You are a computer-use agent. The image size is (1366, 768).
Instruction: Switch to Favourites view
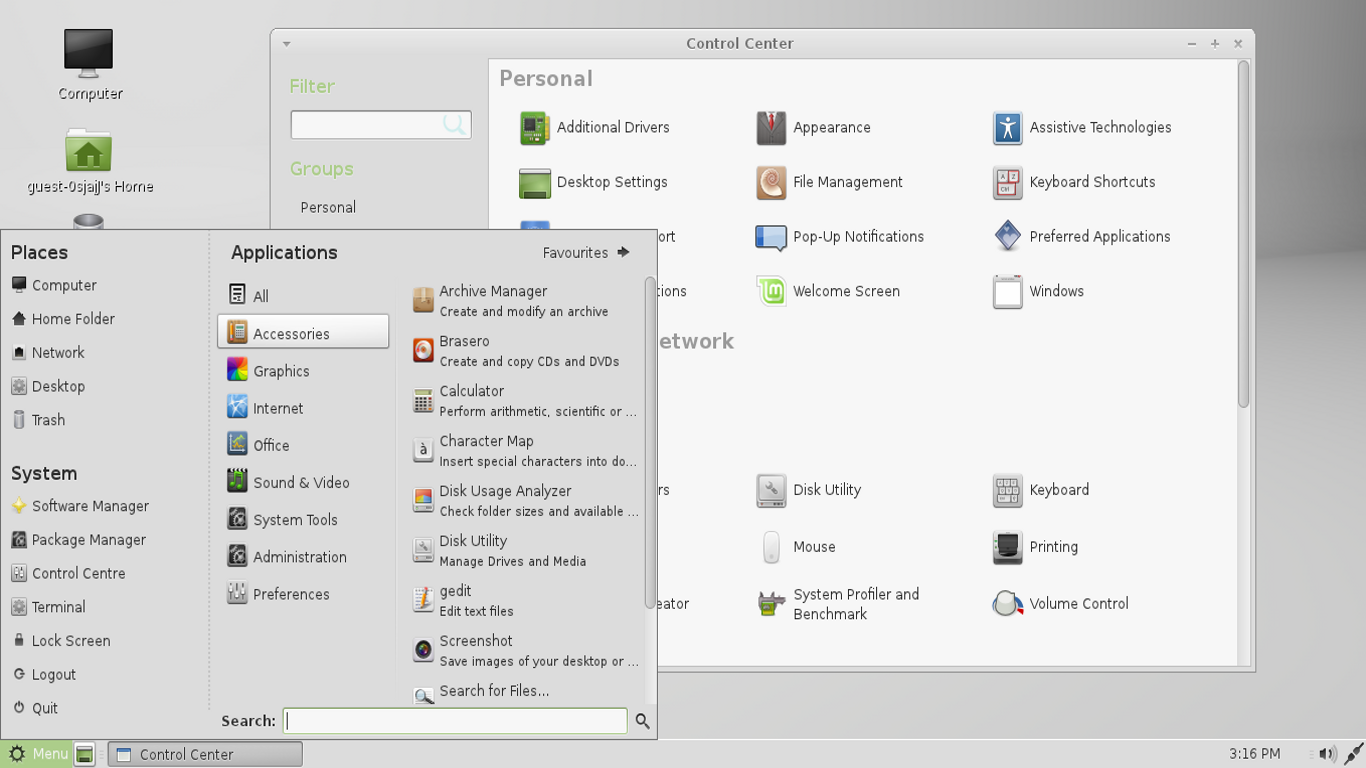[586, 253]
